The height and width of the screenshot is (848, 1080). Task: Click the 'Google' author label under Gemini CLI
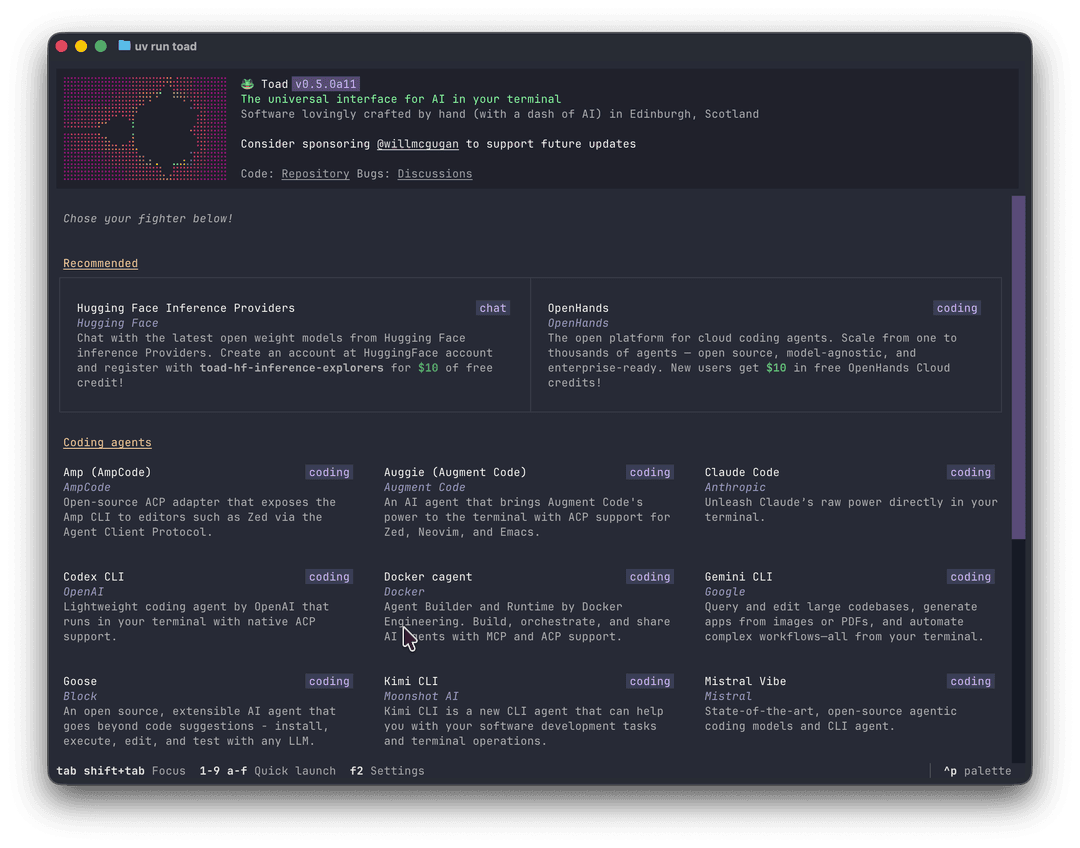tap(725, 592)
